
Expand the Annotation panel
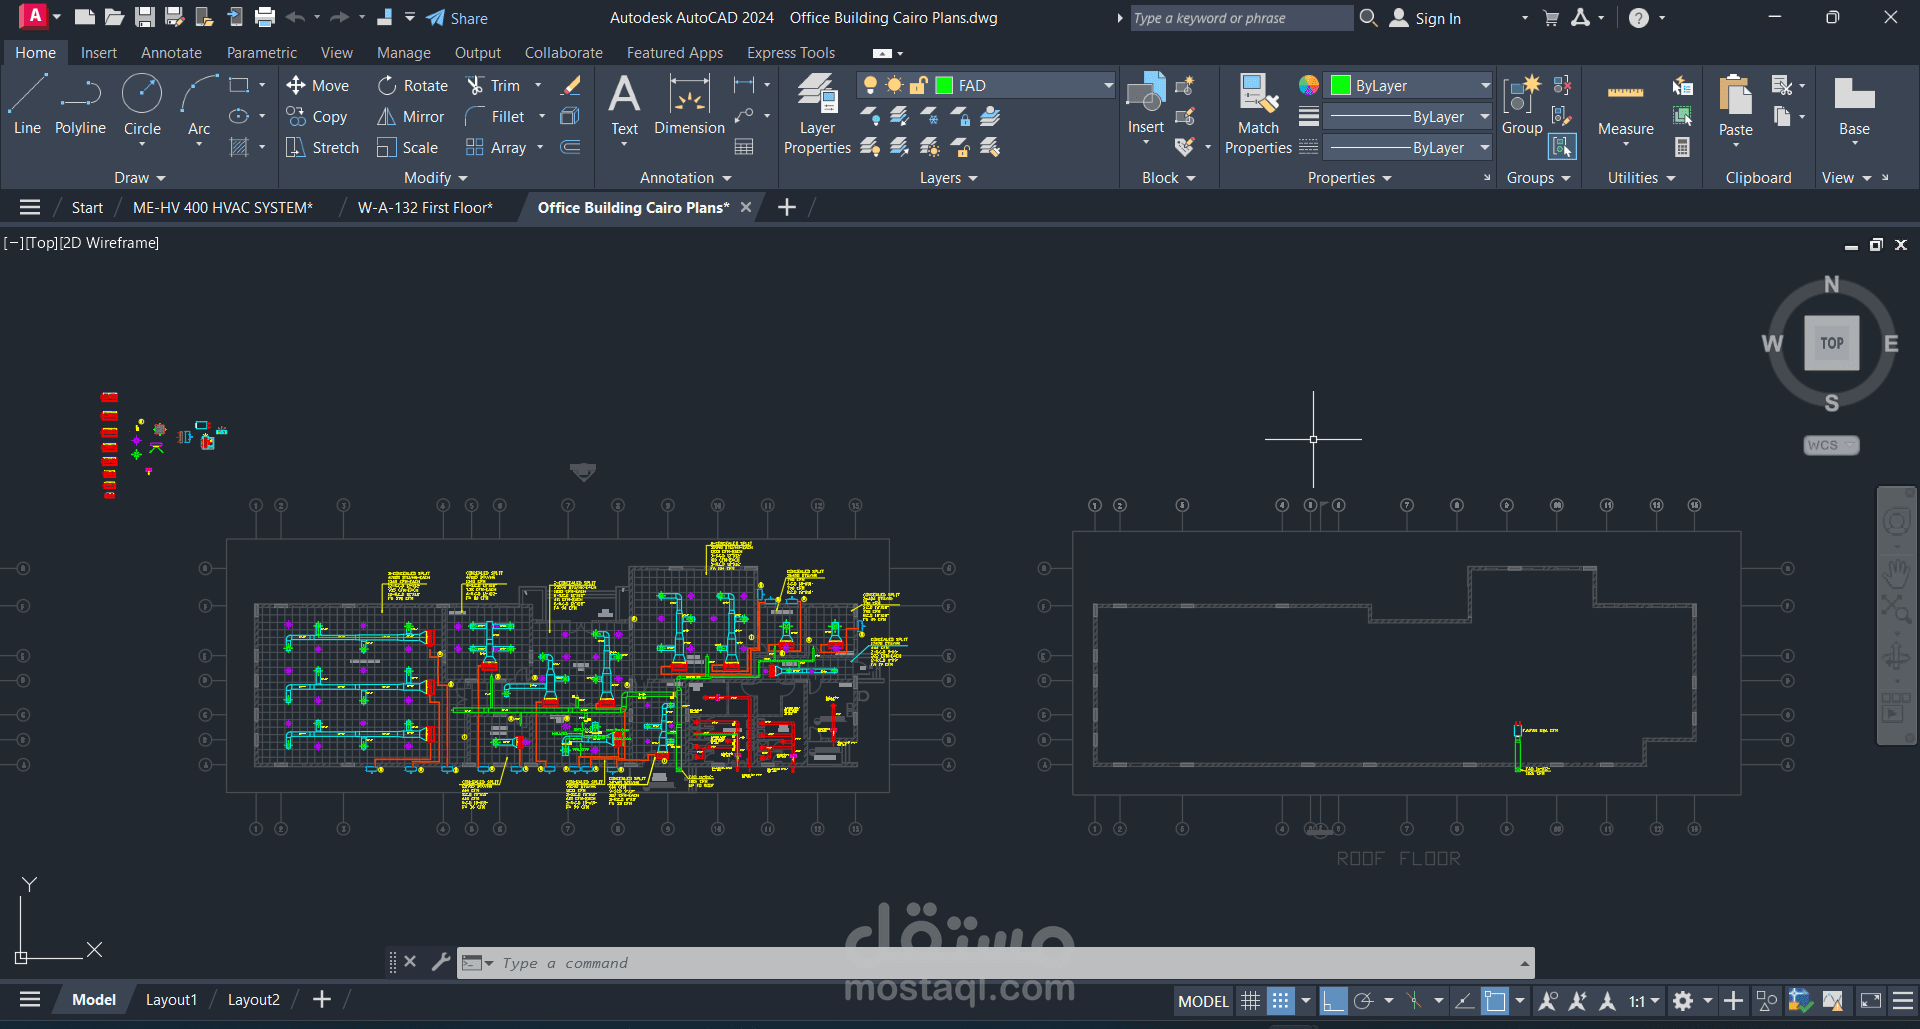click(686, 178)
